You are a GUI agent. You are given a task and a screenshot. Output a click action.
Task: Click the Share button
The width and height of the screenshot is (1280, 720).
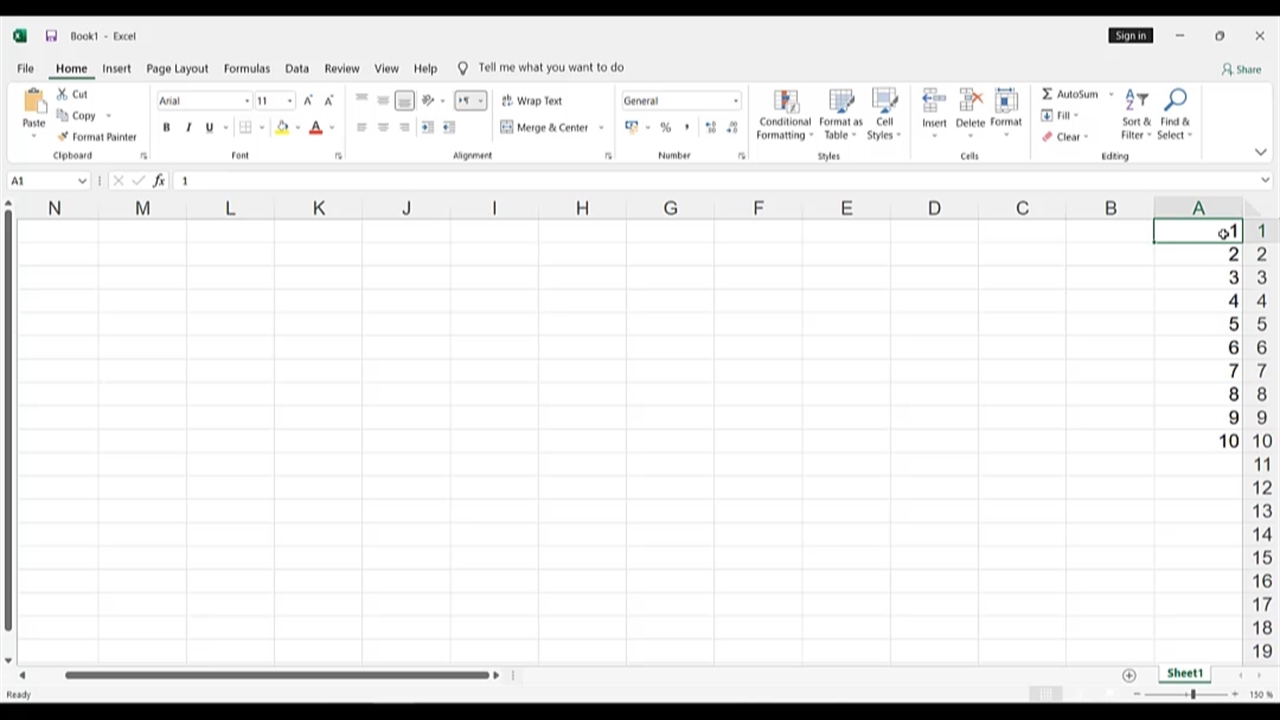1241,69
